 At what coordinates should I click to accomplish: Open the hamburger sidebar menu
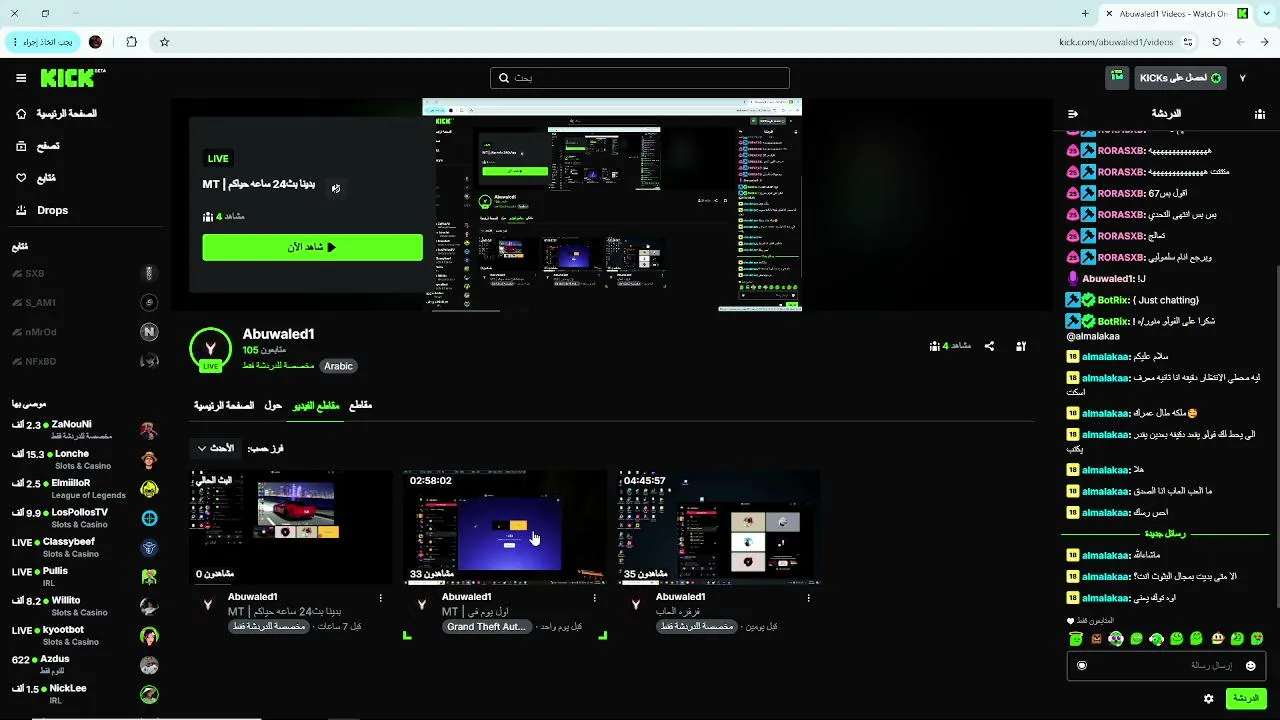tap(21, 78)
